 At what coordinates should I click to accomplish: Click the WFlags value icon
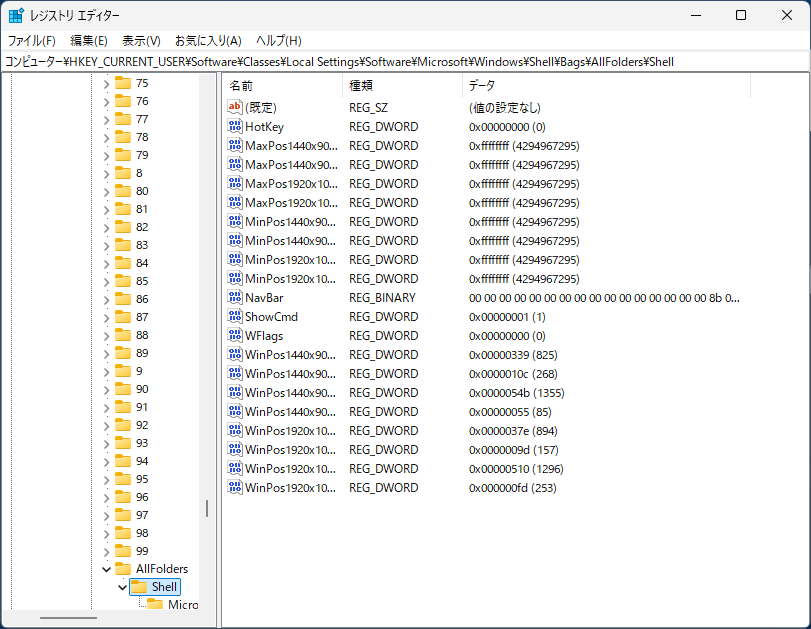point(235,336)
